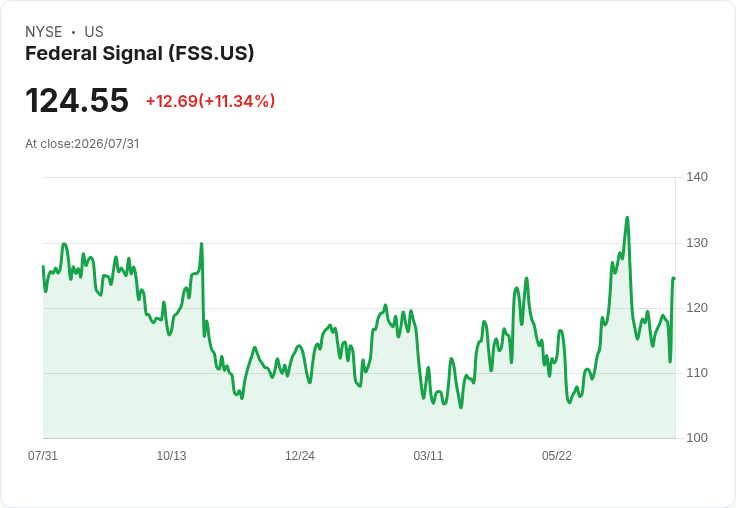This screenshot has height=508, width=736.
Task: Click the sharp price peak after 10/13
Action: (x=201, y=244)
